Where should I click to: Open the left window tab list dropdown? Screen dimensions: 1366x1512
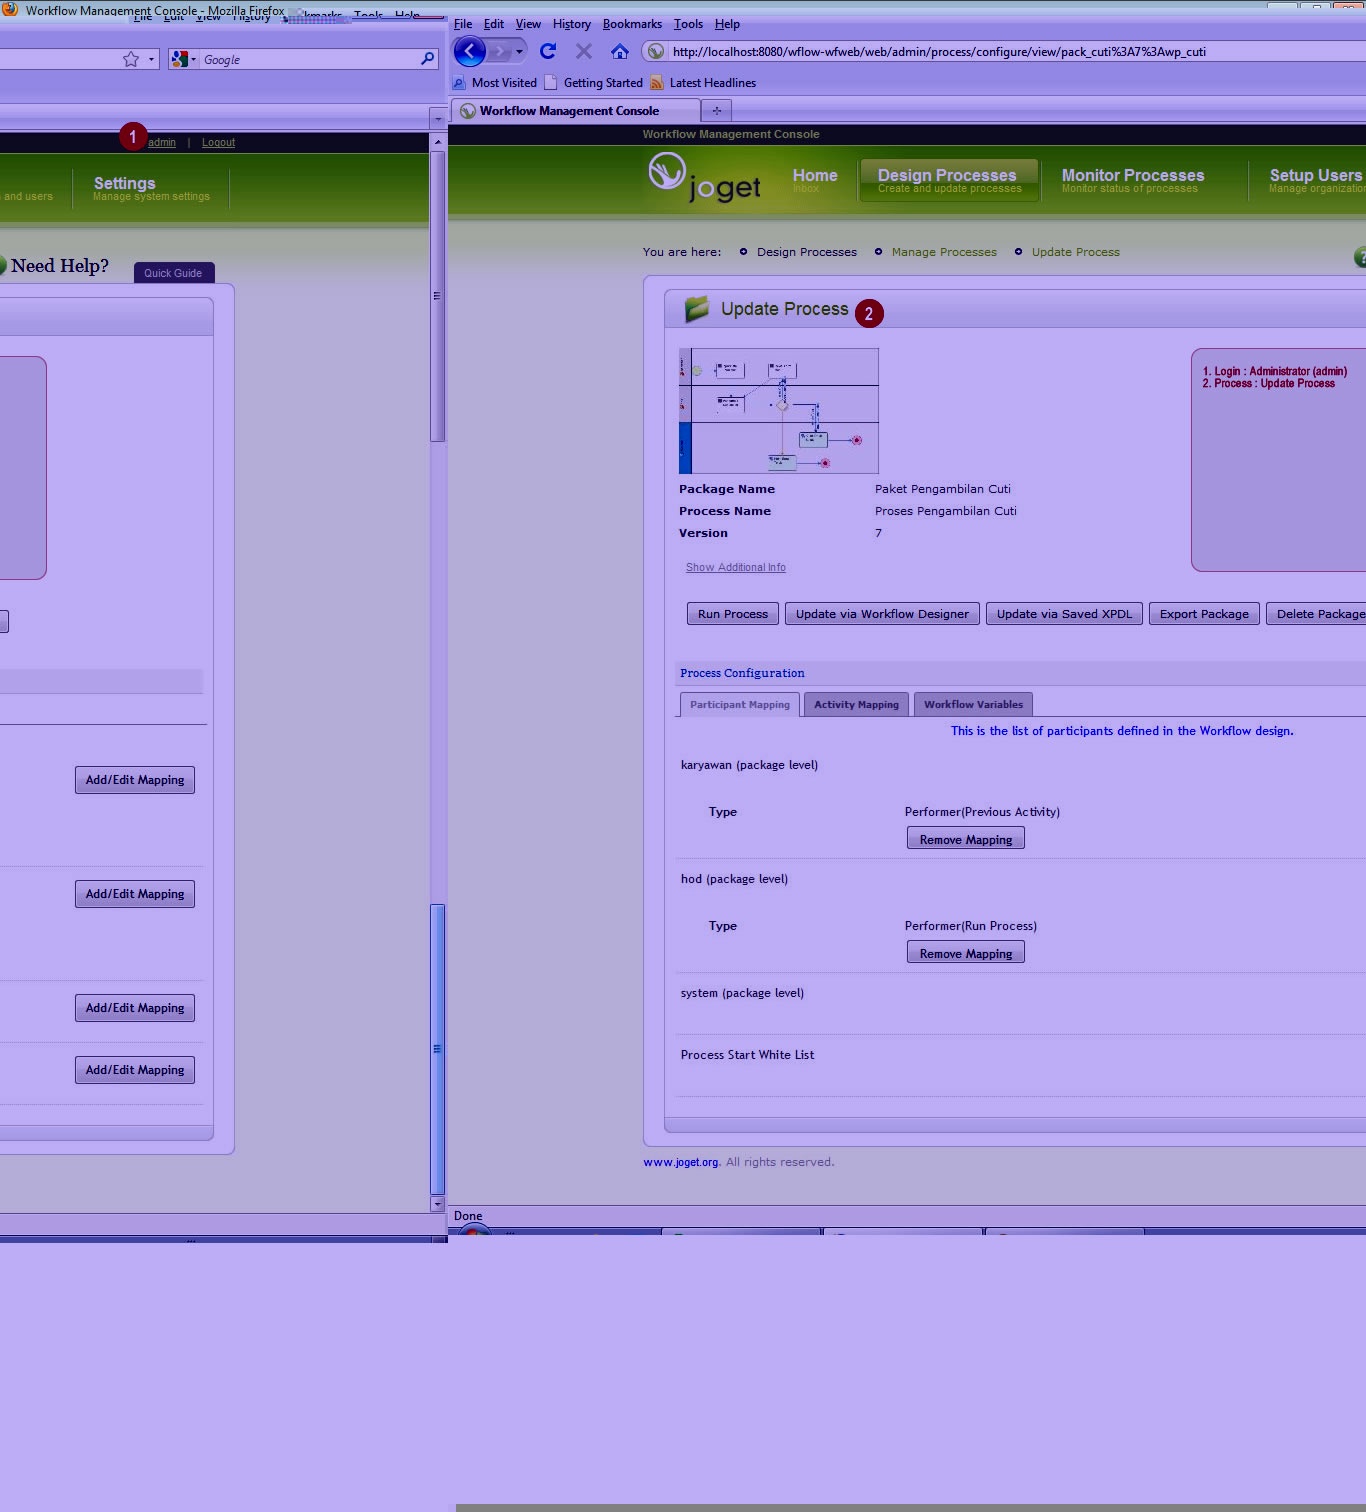coord(437,119)
